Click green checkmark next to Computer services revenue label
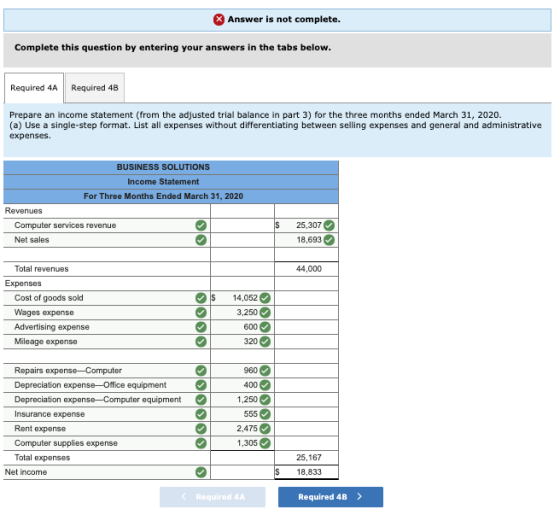 tap(201, 225)
